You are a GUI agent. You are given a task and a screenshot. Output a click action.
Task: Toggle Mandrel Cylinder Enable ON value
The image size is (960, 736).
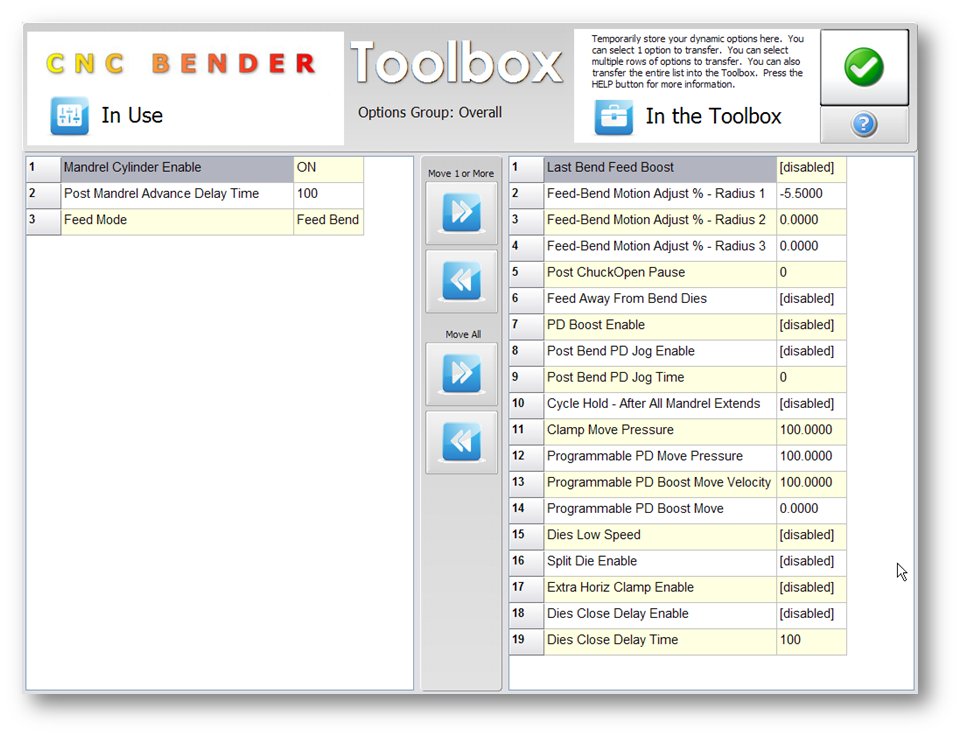coord(328,168)
